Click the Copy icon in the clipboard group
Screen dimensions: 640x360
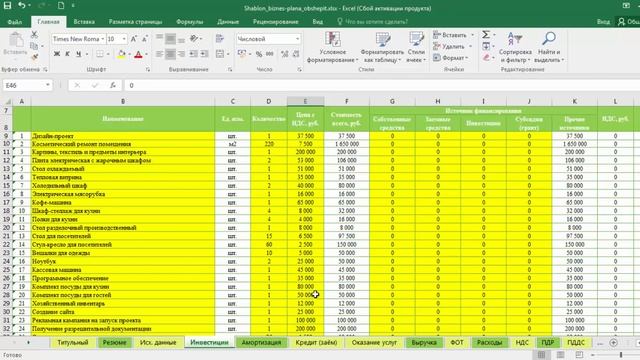34,46
